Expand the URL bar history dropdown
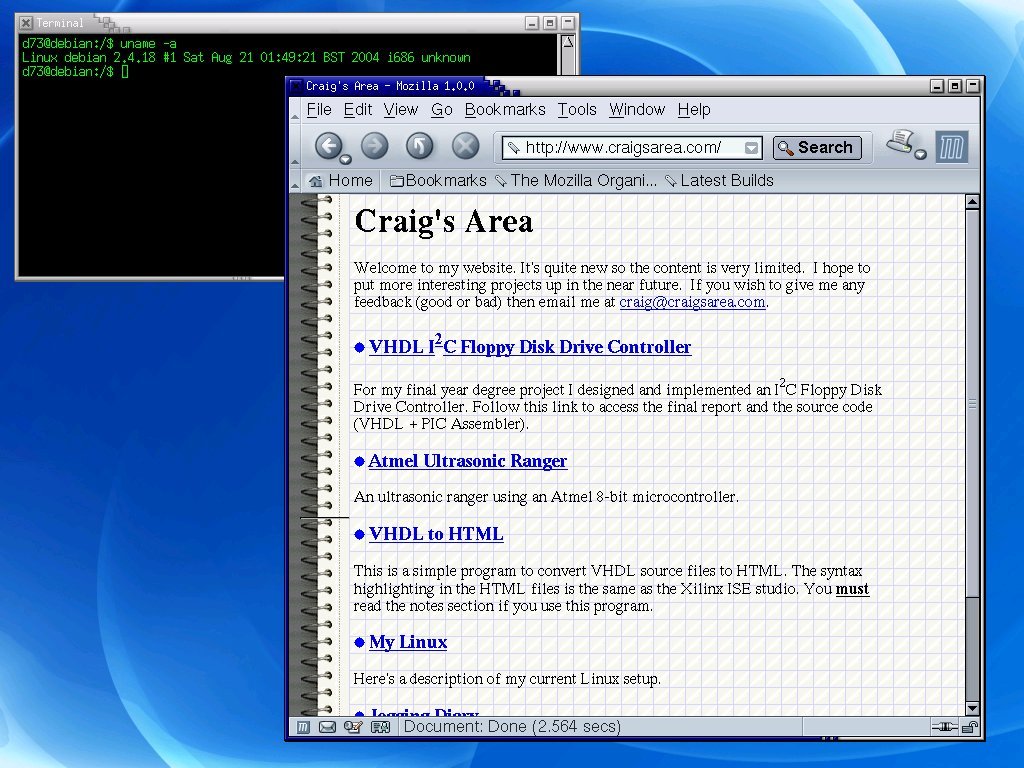This screenshot has width=1024, height=768. pyautogui.click(x=752, y=148)
